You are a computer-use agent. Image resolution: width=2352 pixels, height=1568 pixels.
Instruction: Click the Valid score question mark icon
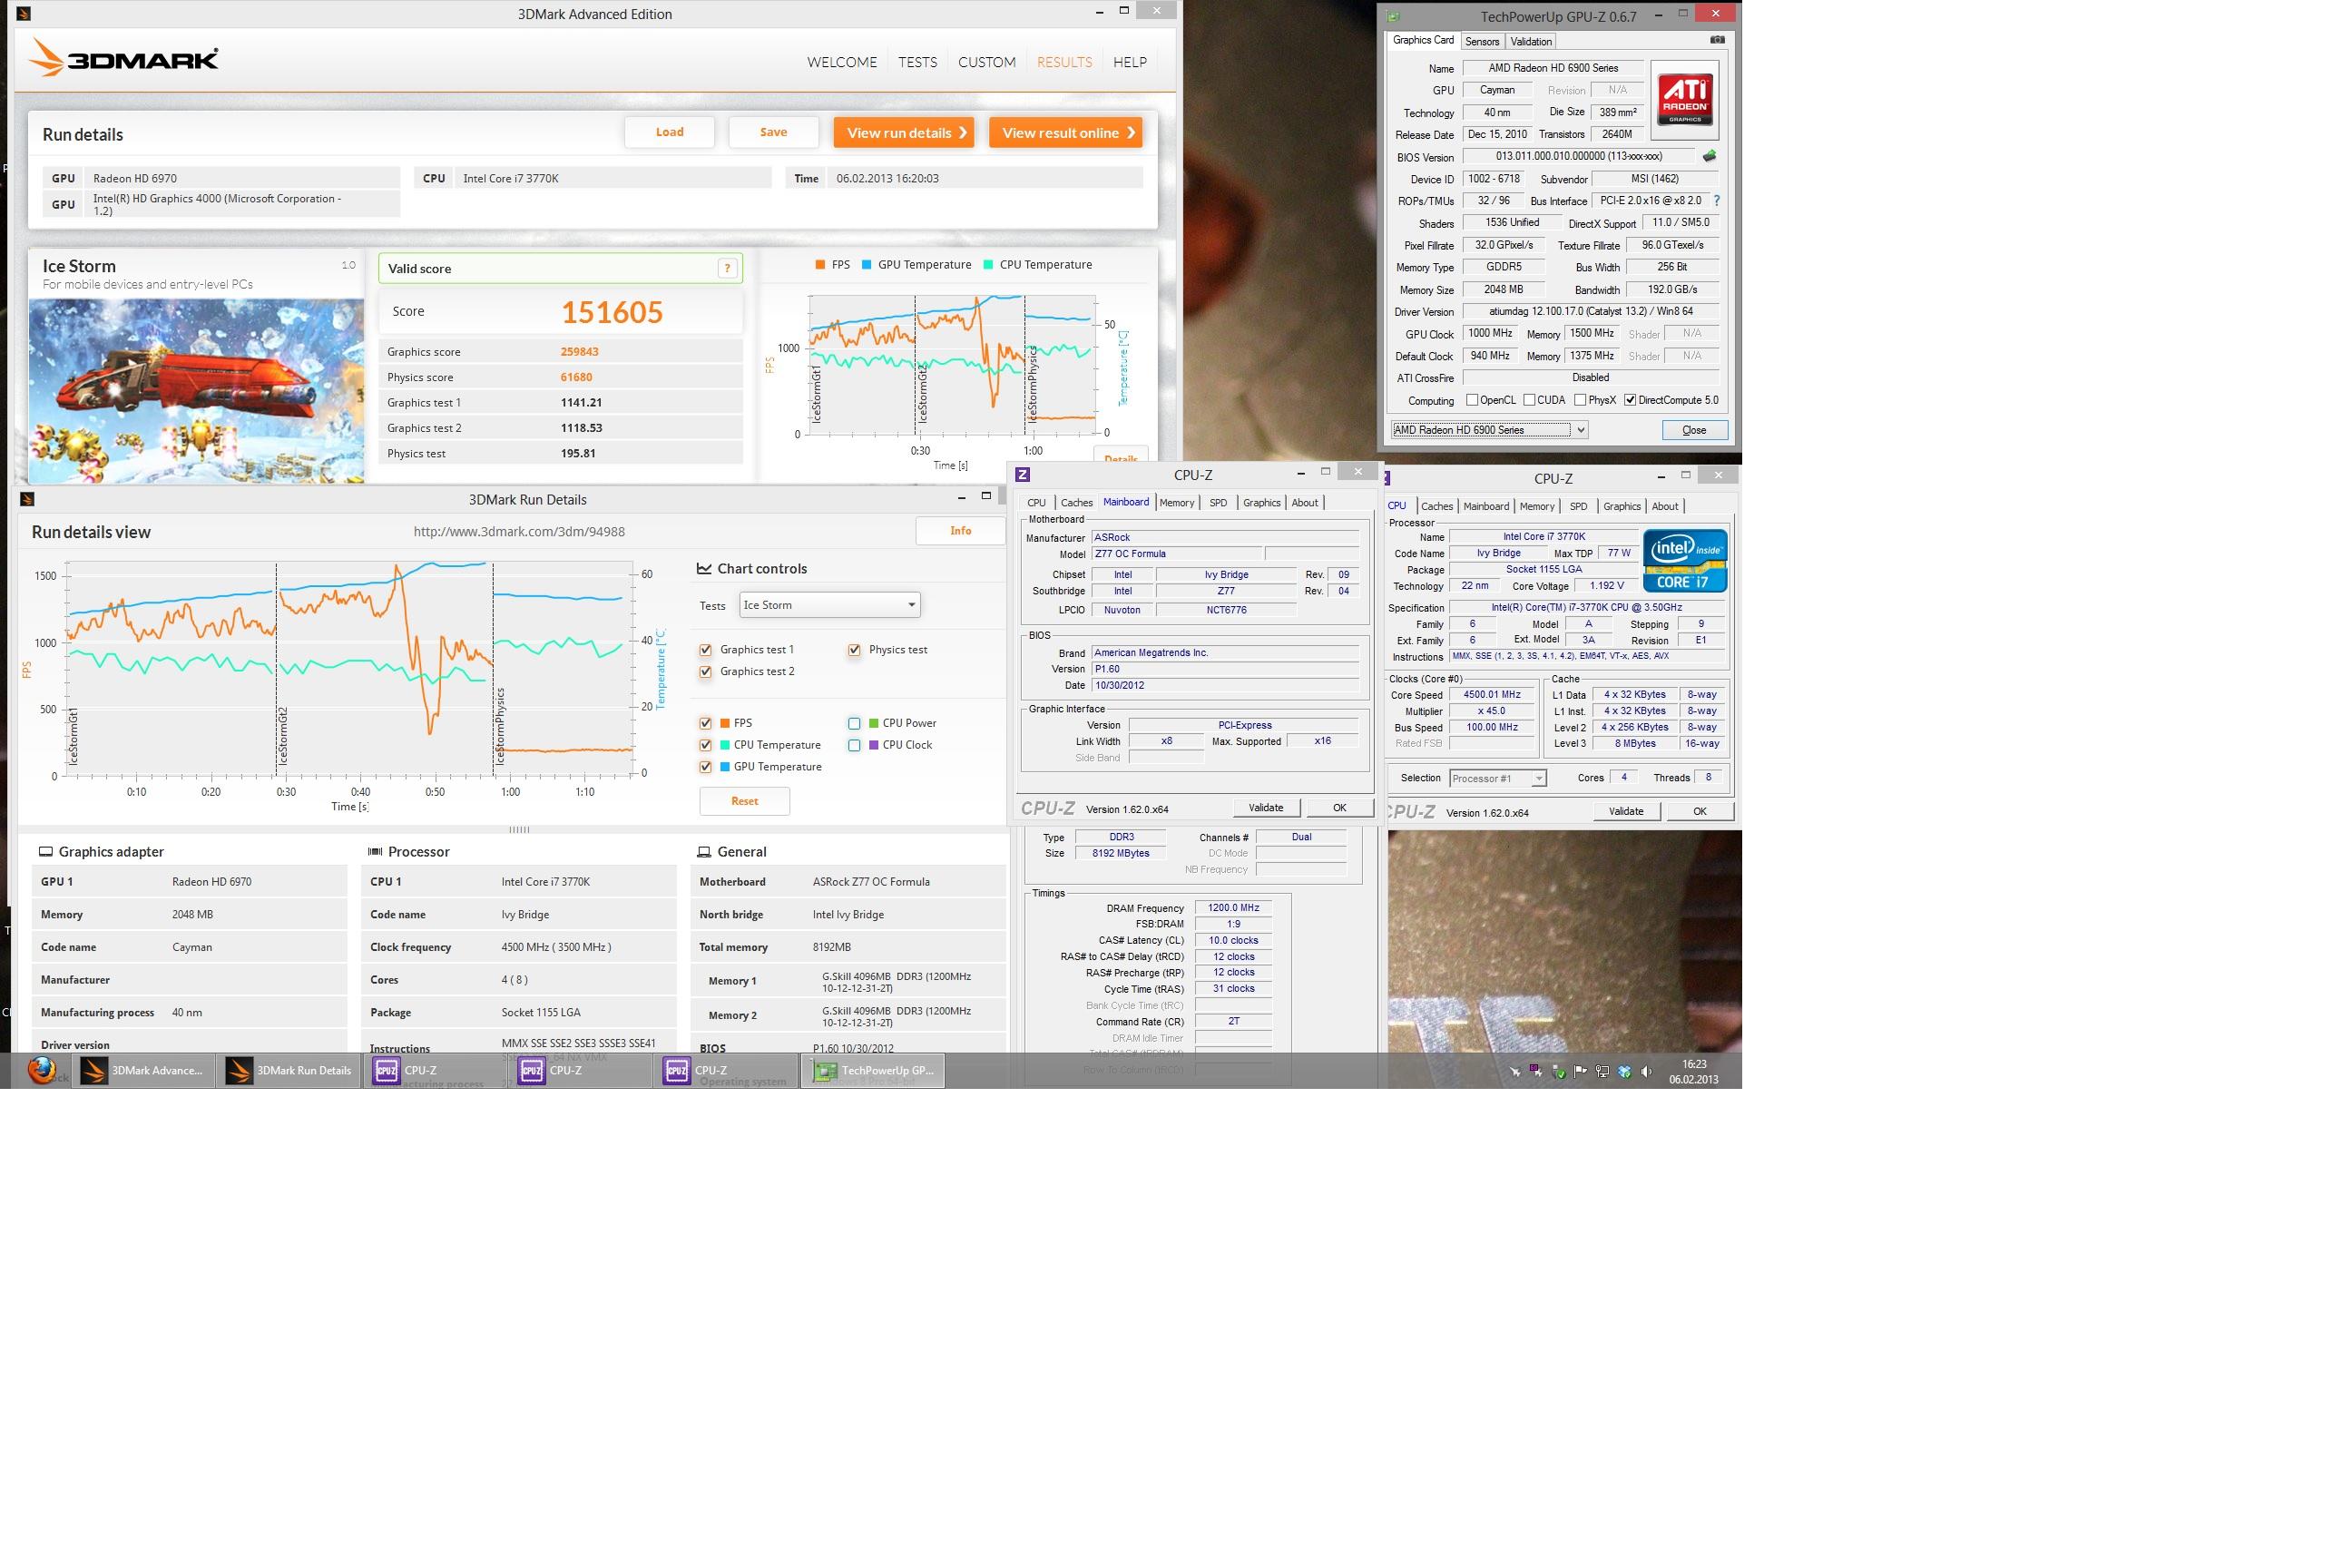[727, 268]
